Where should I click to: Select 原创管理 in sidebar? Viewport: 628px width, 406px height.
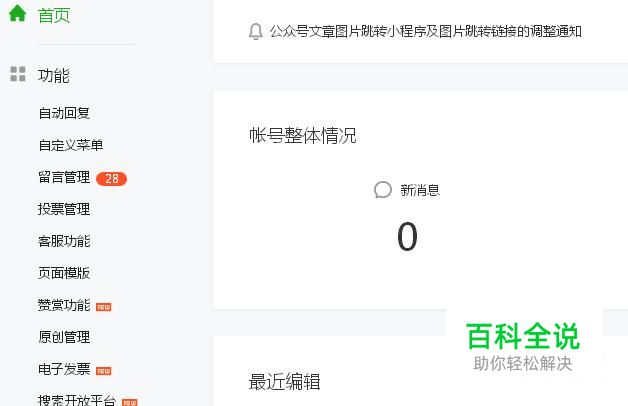[64, 337]
